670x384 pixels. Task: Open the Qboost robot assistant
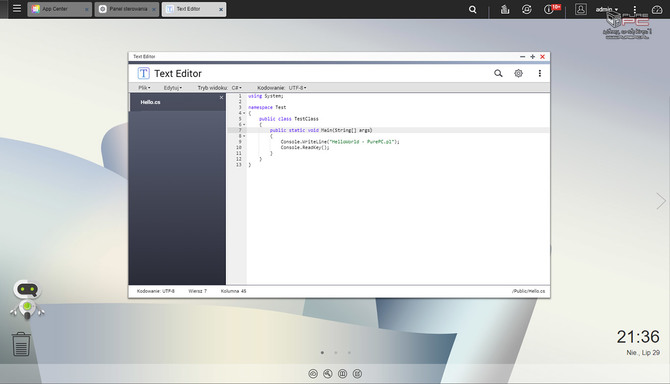click(x=27, y=299)
